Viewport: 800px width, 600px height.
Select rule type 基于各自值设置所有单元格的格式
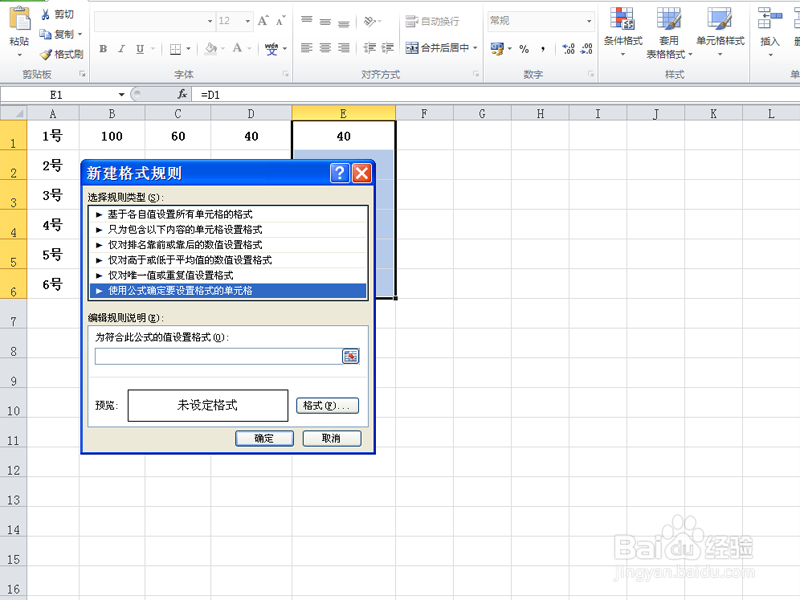tap(228, 214)
